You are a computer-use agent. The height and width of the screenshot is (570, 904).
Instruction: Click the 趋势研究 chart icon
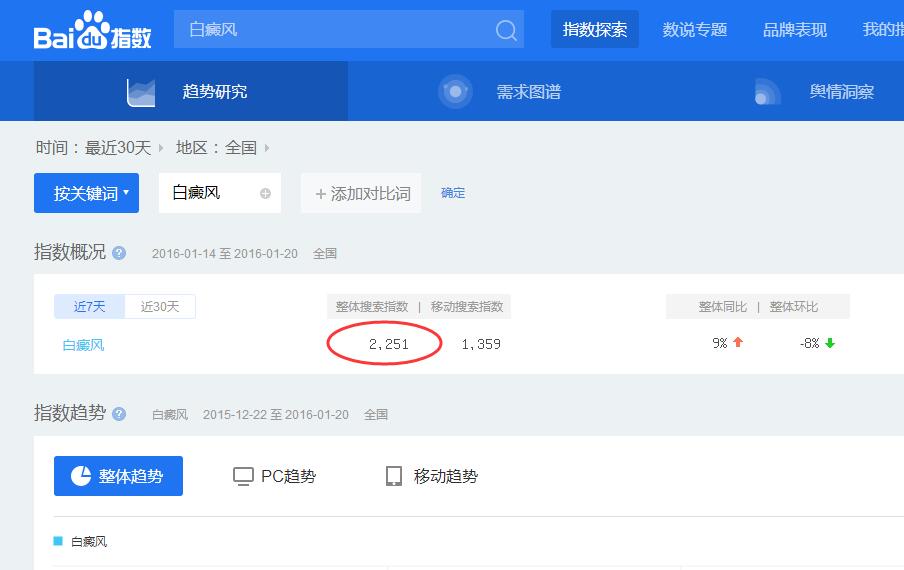[141, 92]
